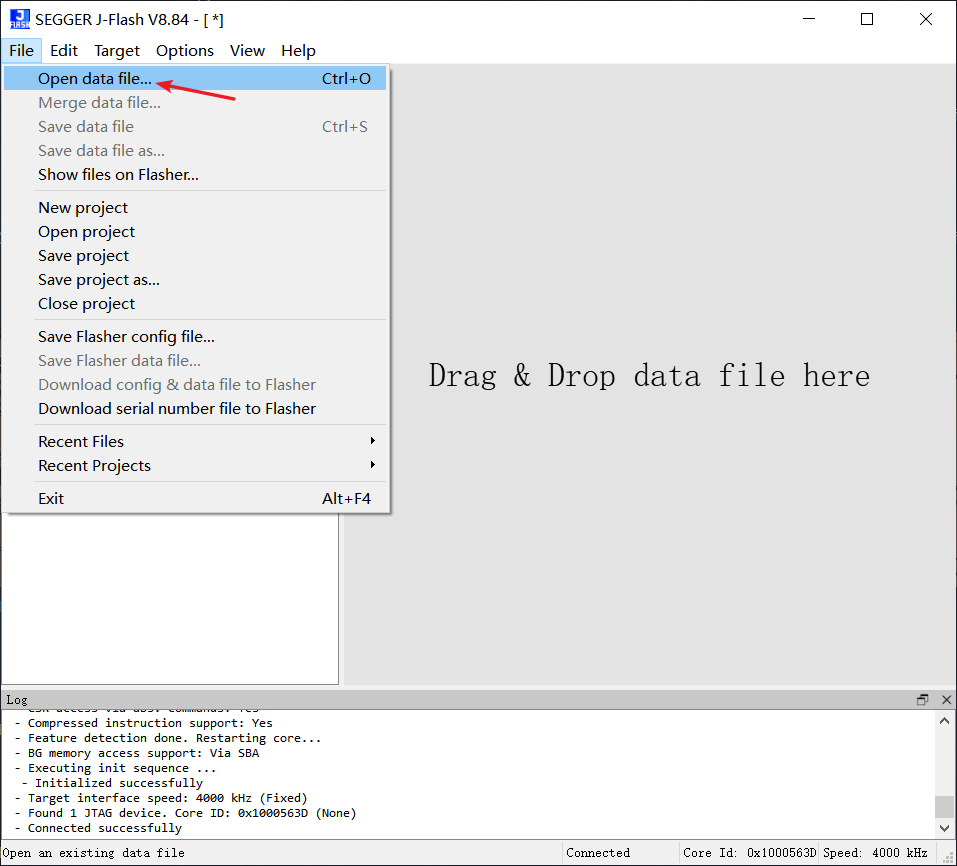Open the Options menu
Screen dimensions: 957x866
click(x=184, y=51)
